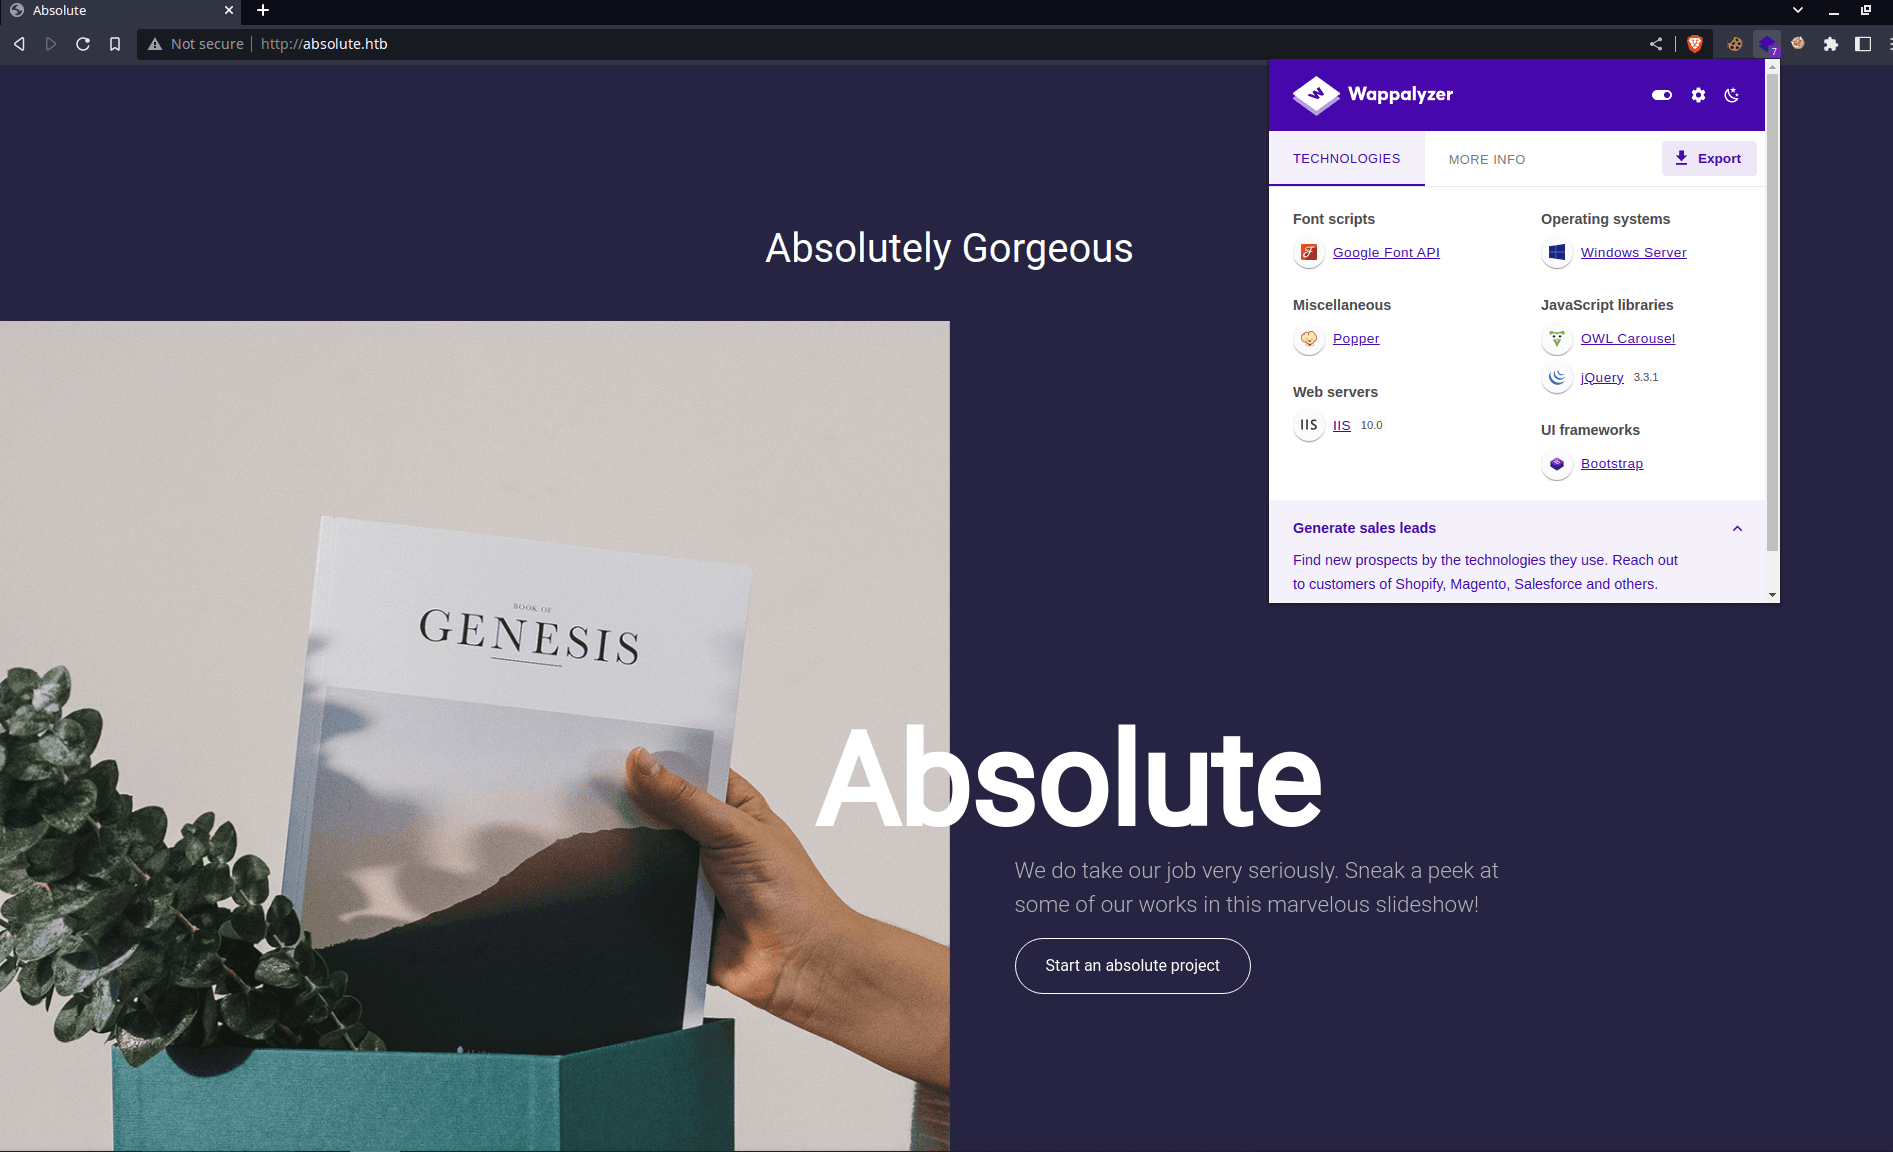
Task: Open the extensions puzzle piece menu
Action: 1831,44
